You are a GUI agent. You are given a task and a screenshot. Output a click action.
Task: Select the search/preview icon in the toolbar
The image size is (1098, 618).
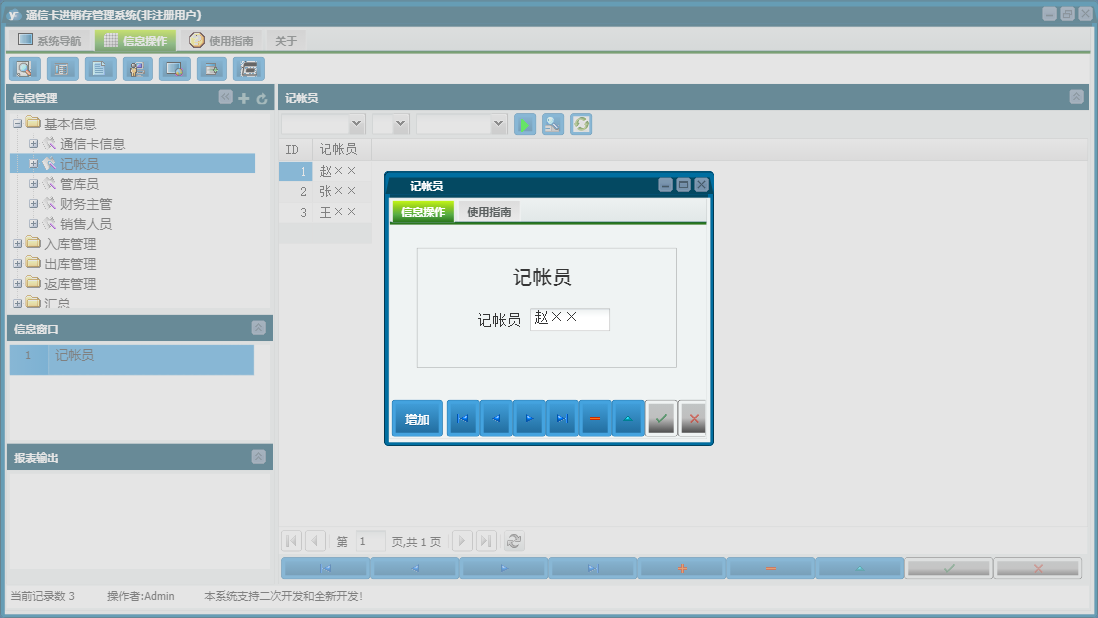[x=24, y=69]
